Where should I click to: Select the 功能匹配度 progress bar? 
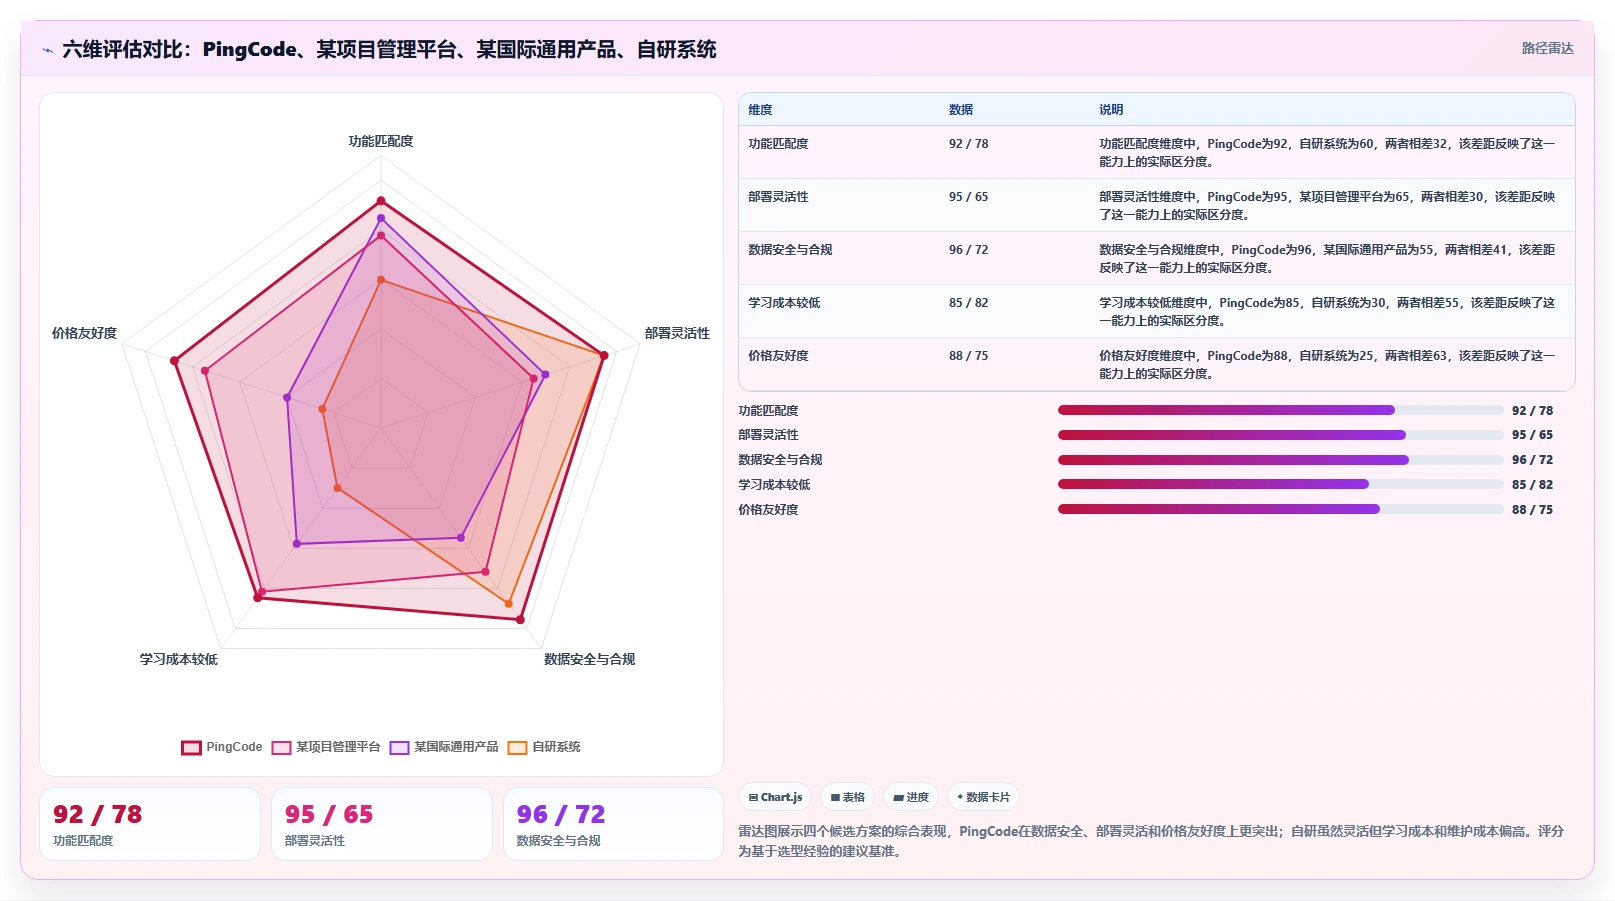coord(1280,410)
